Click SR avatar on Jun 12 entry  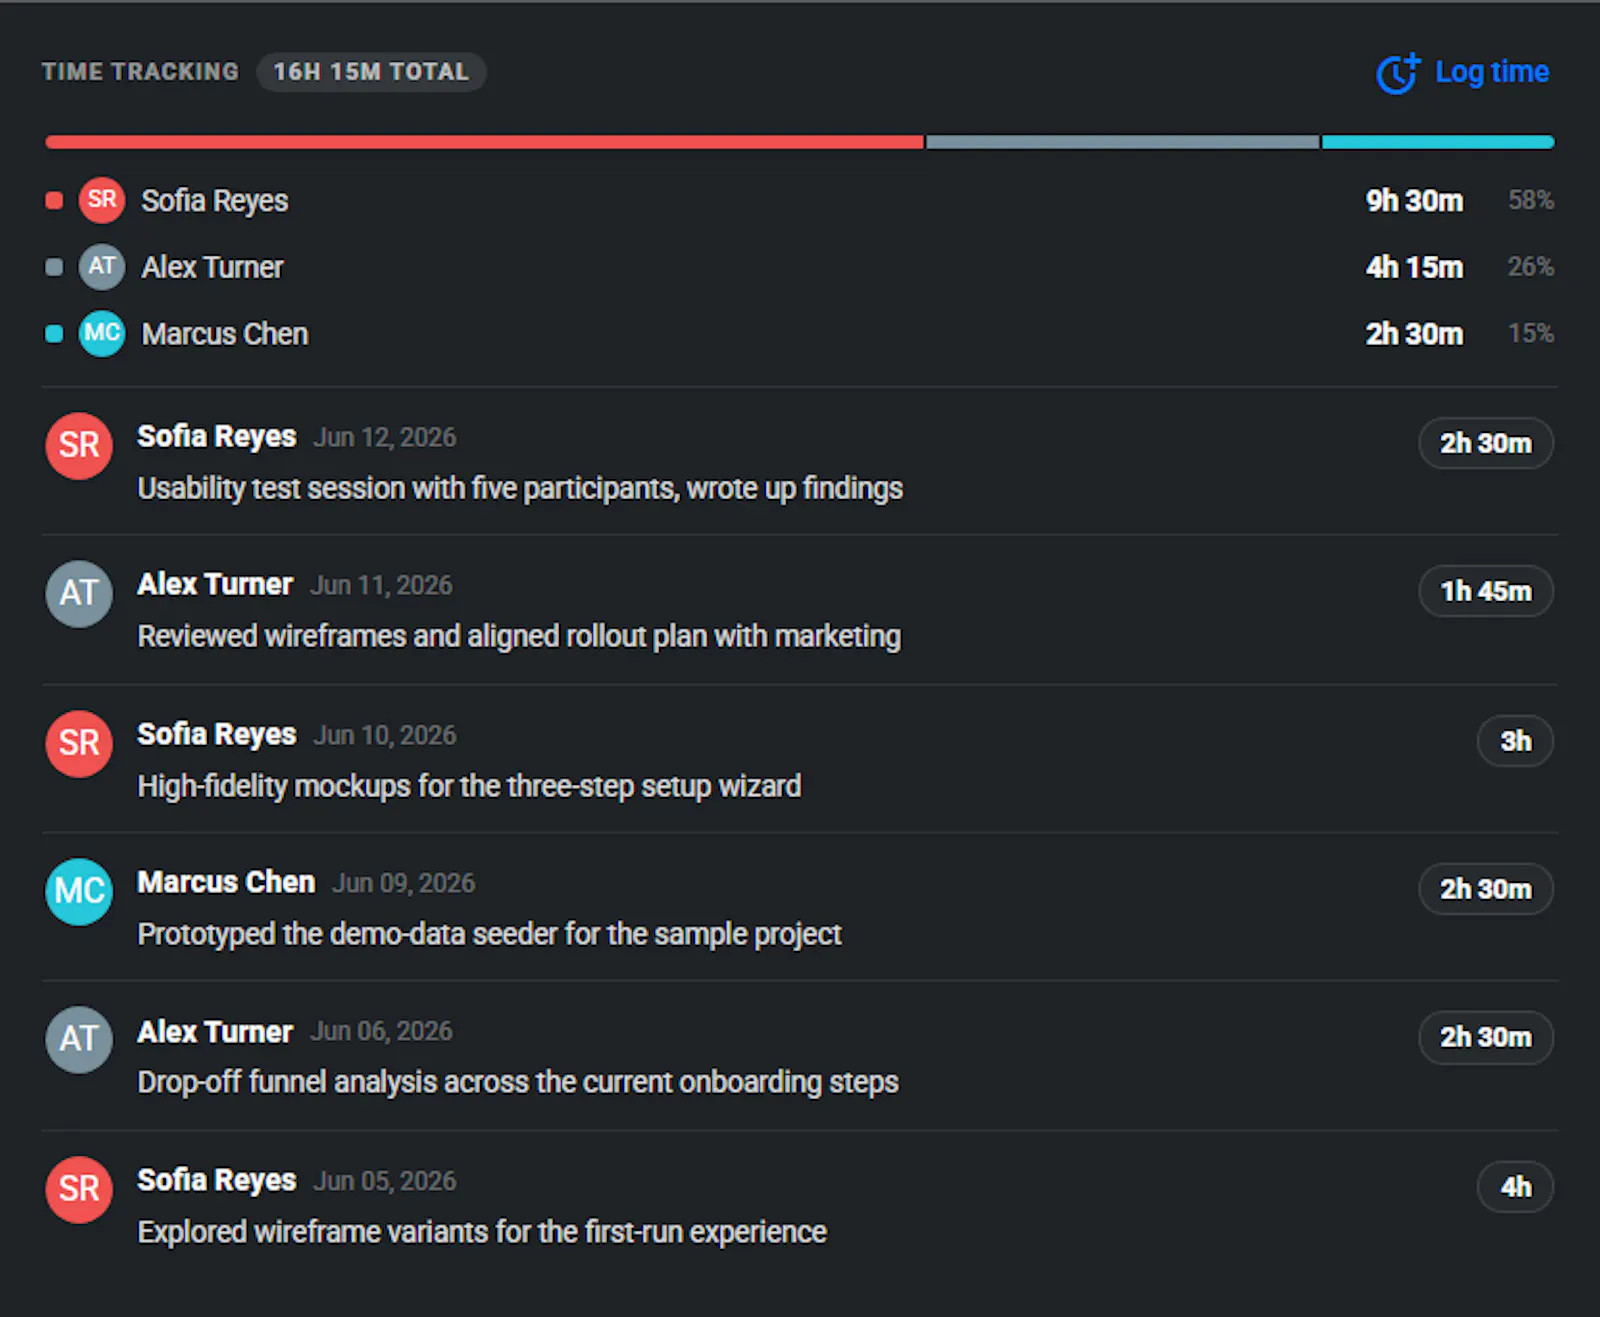tap(79, 445)
